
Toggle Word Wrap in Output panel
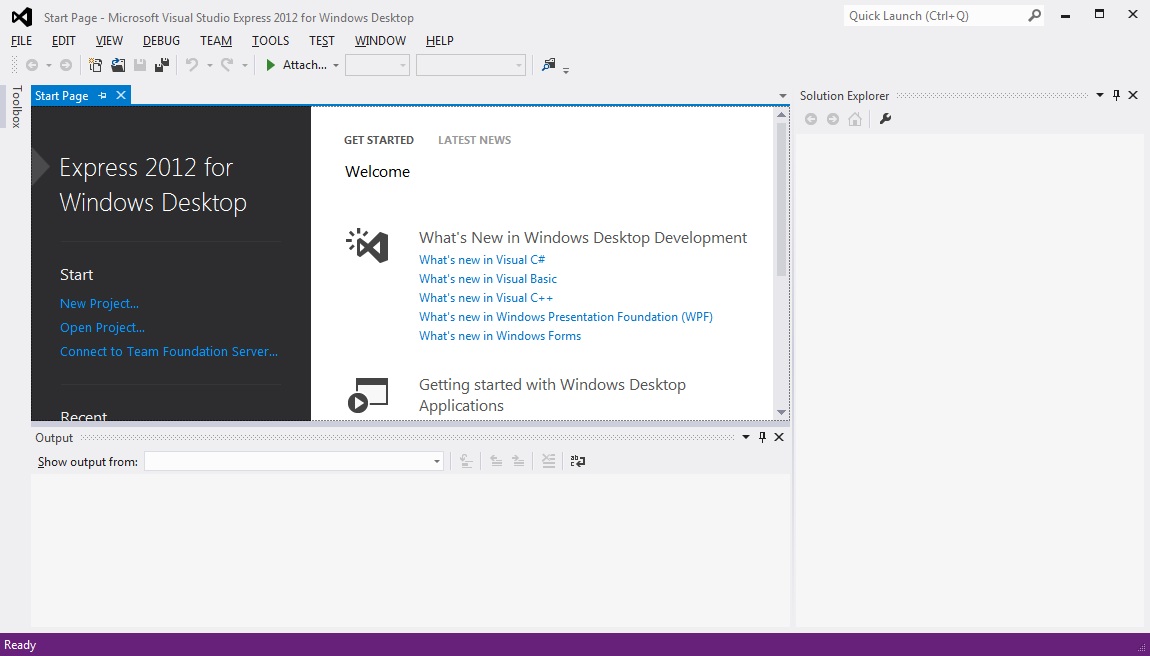pos(578,461)
